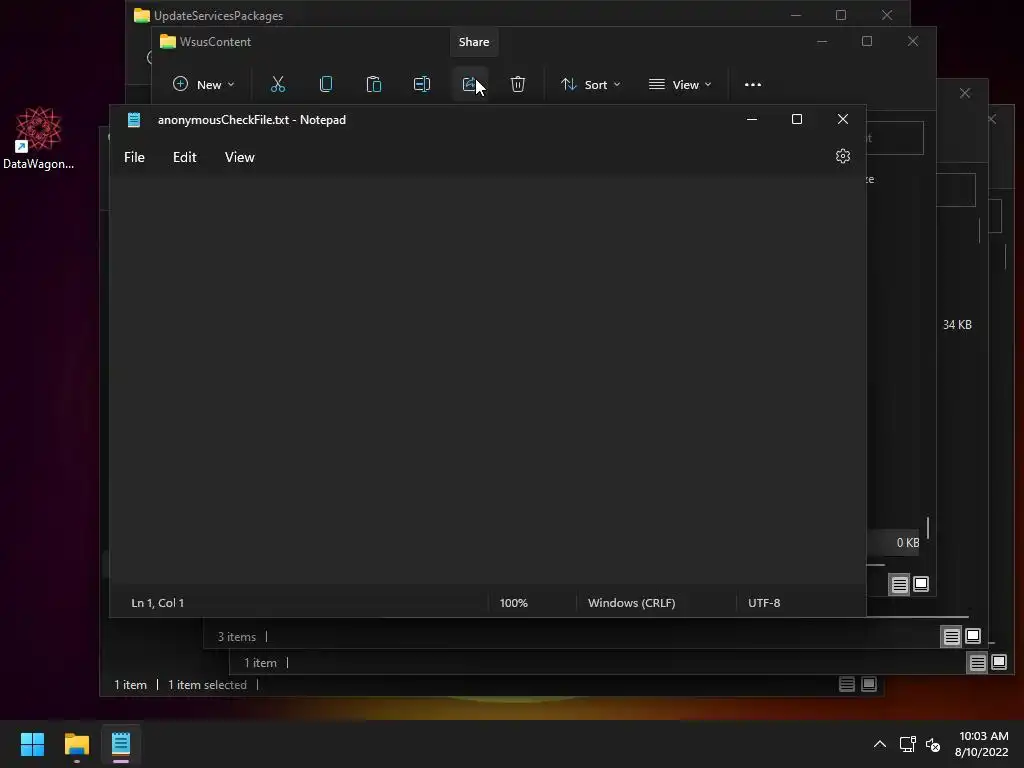Open the Notepad Edit menu
The width and height of the screenshot is (1024, 768).
(185, 157)
